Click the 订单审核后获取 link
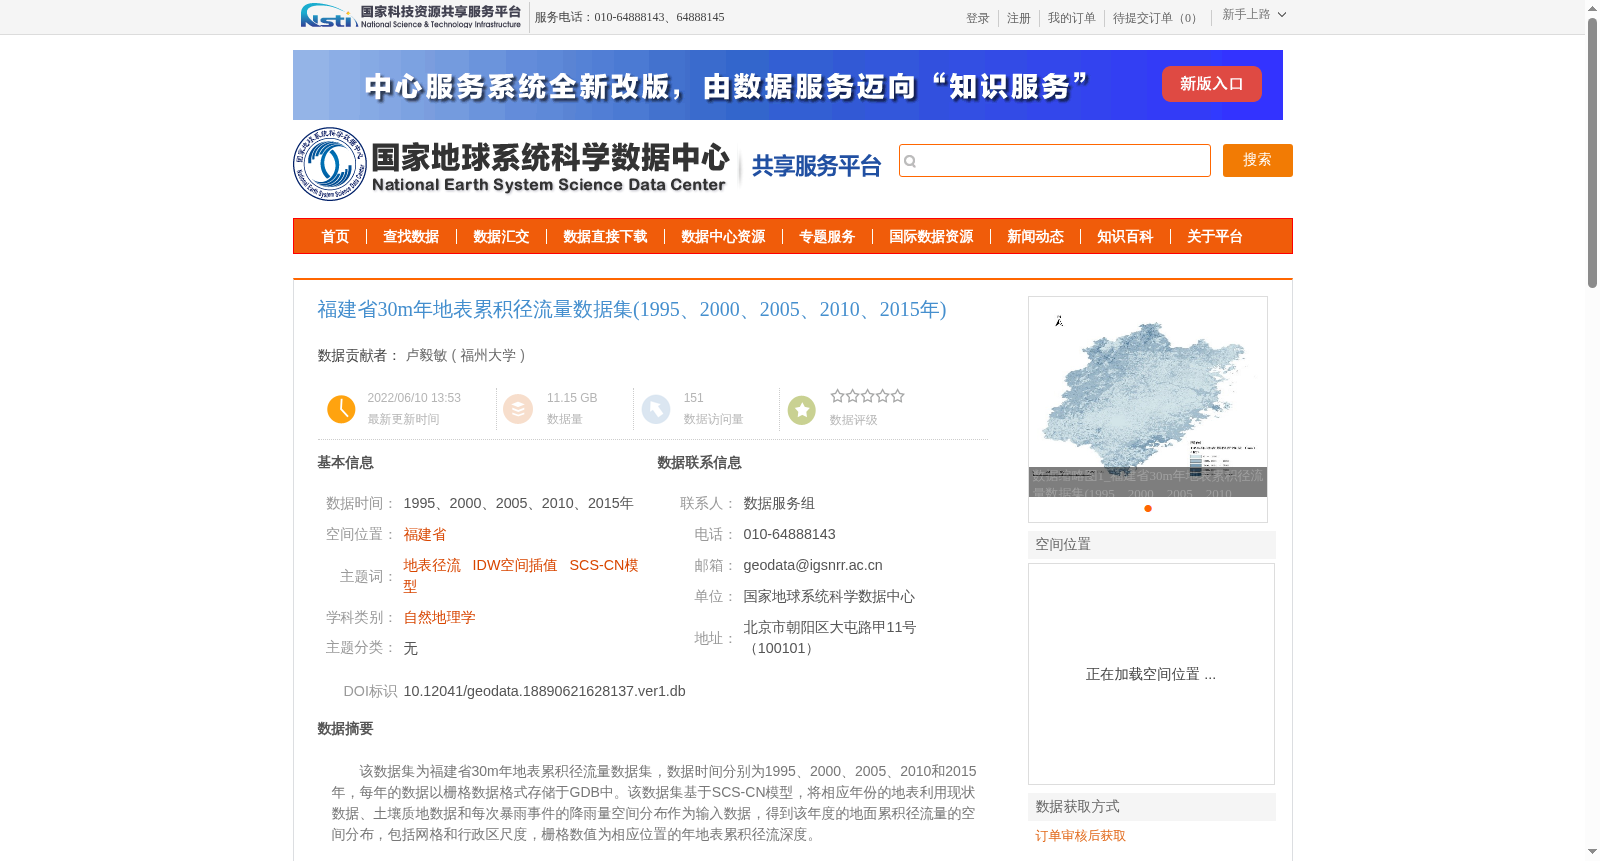This screenshot has height=861, width=1600. (1080, 836)
